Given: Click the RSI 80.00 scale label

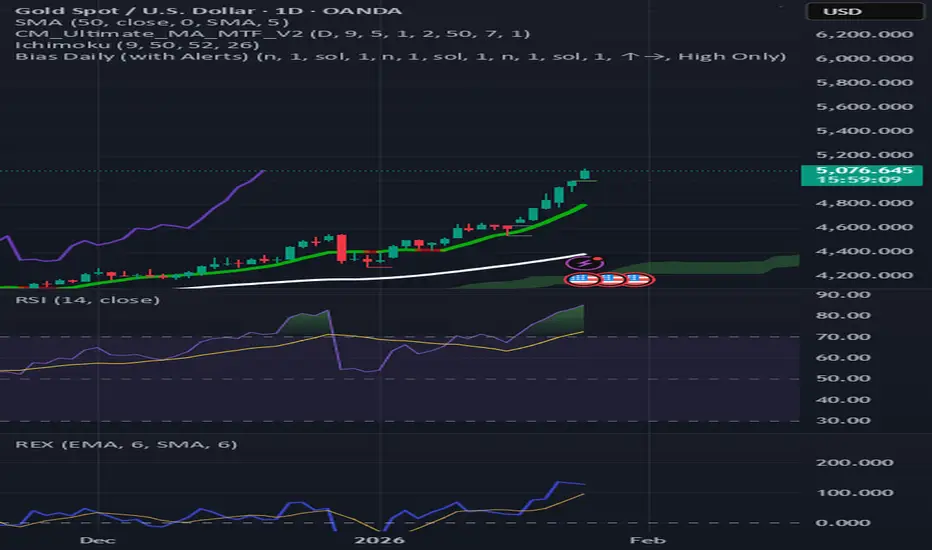Looking at the screenshot, I should click(x=843, y=316).
